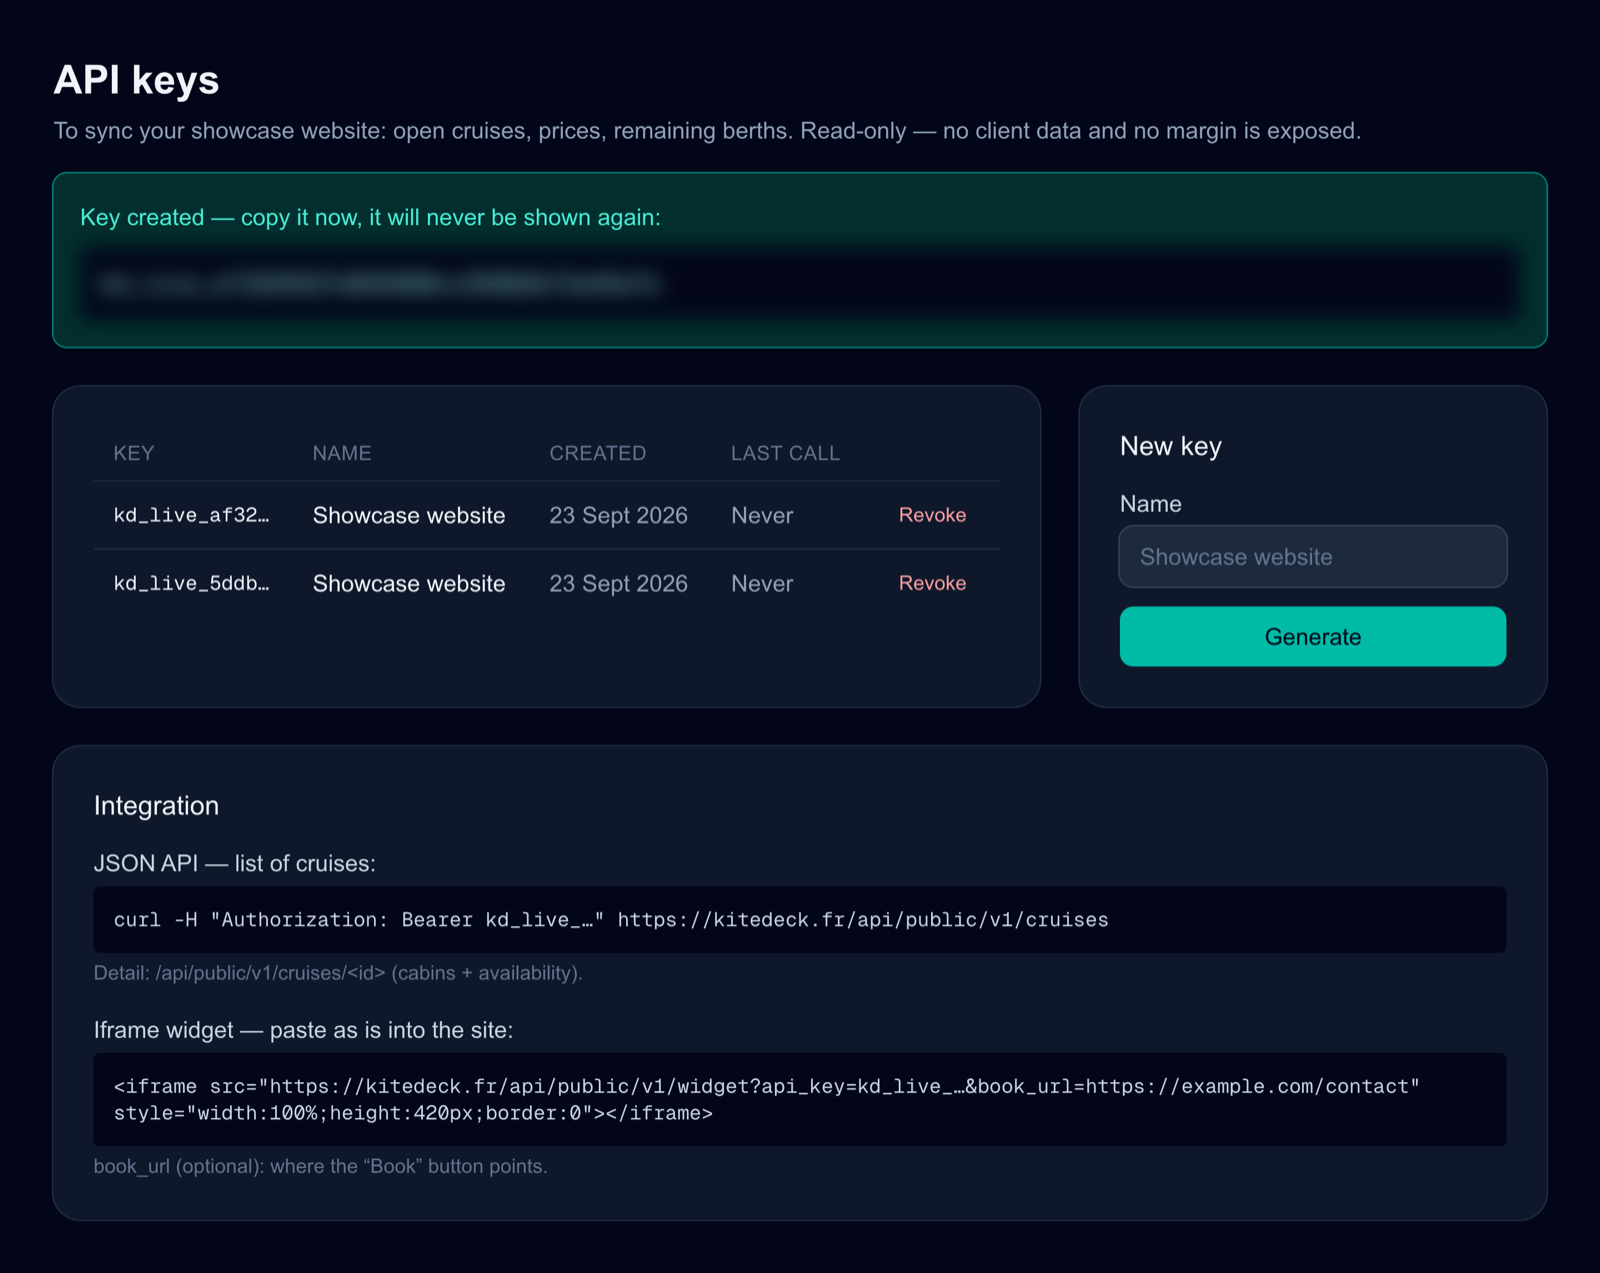Revoke the kd_live_af32 key

point(932,515)
